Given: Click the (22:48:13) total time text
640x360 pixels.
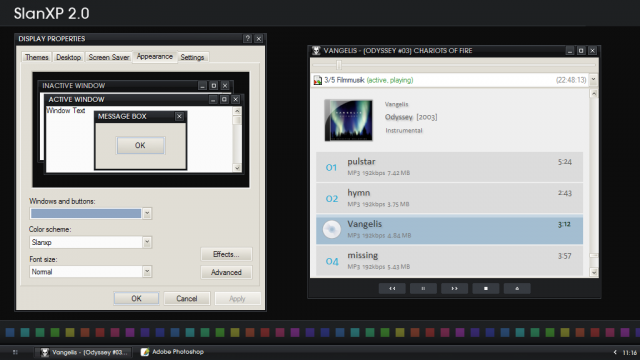Looking at the screenshot, I should 571,80.
